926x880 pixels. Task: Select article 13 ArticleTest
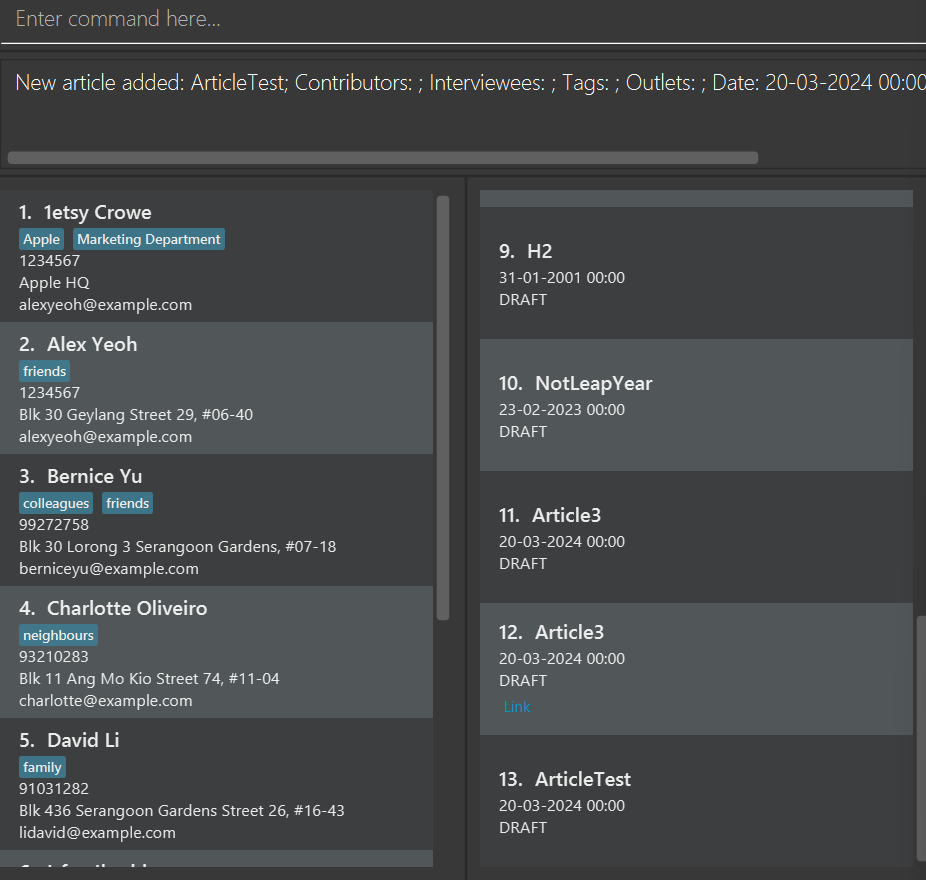pyautogui.click(x=696, y=801)
